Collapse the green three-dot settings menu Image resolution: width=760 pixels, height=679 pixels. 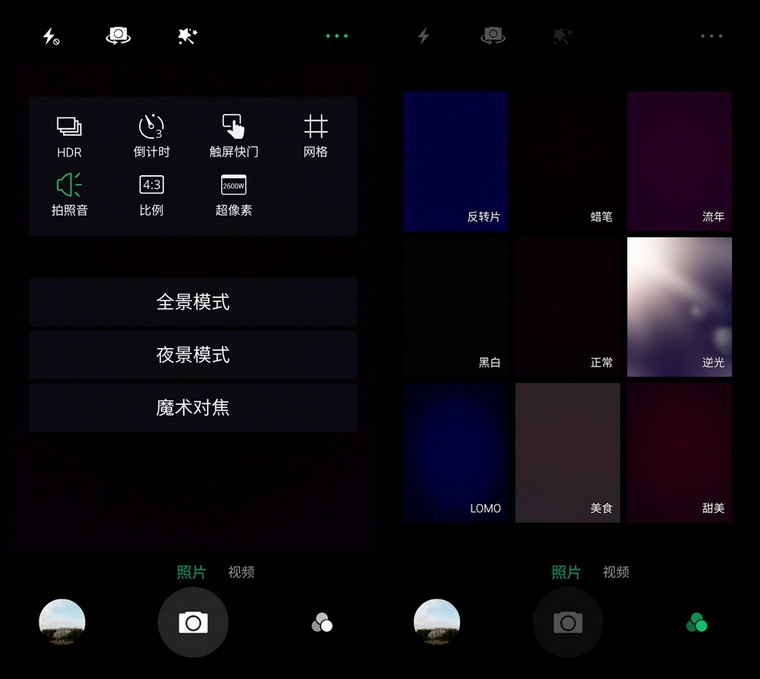point(337,36)
